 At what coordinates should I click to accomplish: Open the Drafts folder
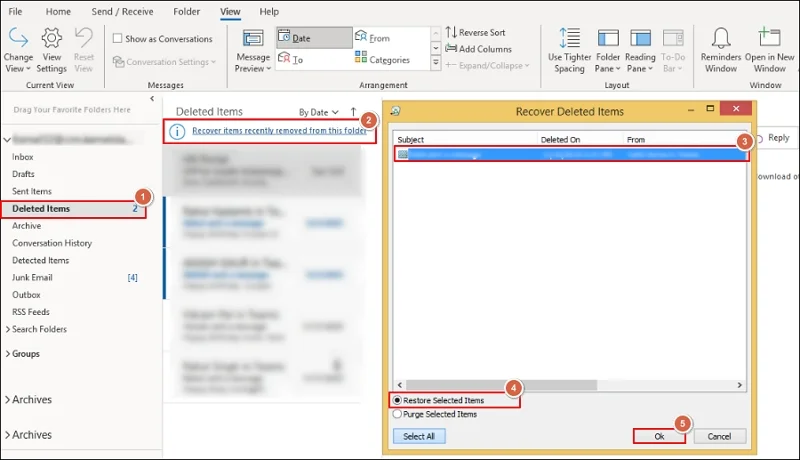coord(23,174)
